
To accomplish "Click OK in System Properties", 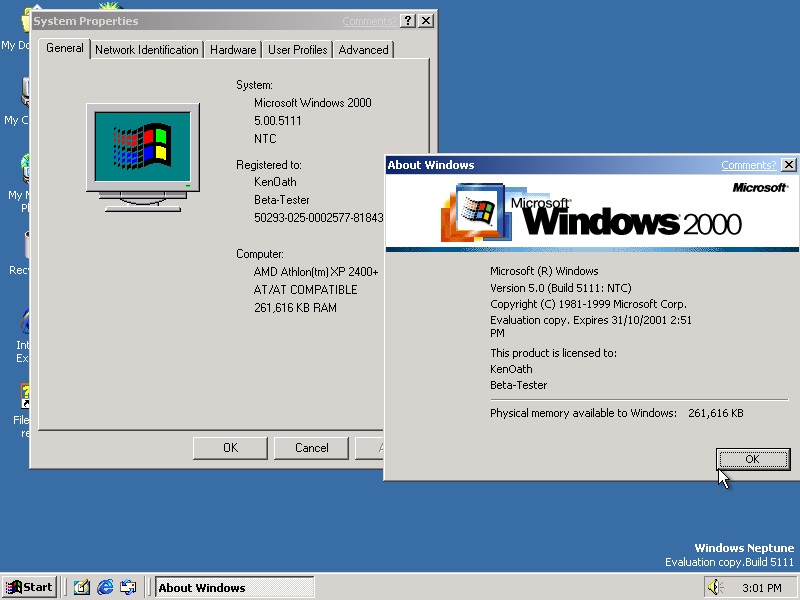I will [230, 448].
